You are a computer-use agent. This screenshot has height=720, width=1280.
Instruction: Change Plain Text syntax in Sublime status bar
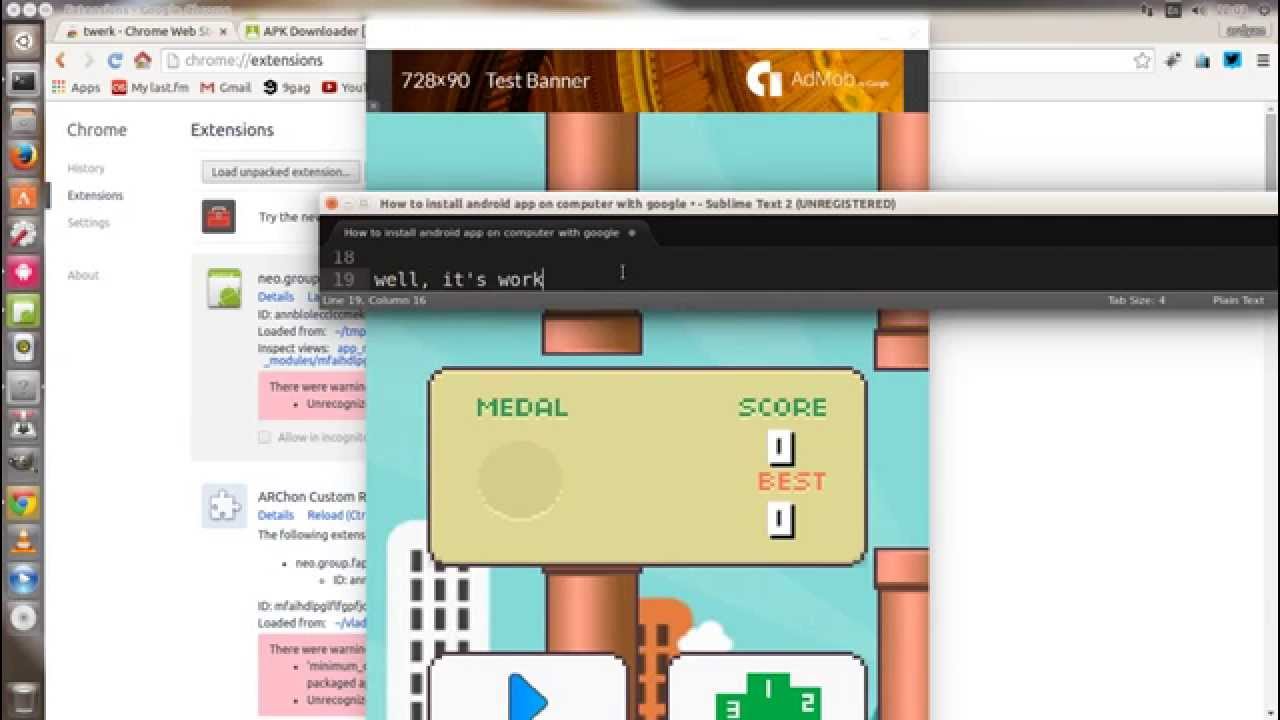click(1238, 300)
